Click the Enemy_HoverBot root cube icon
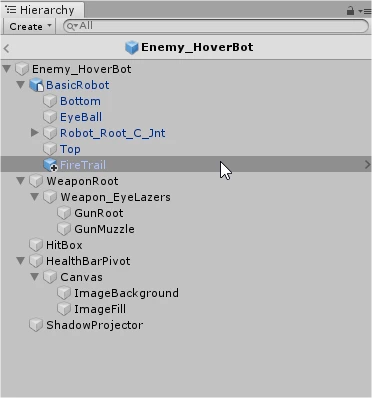372x398 pixels. pos(22,69)
